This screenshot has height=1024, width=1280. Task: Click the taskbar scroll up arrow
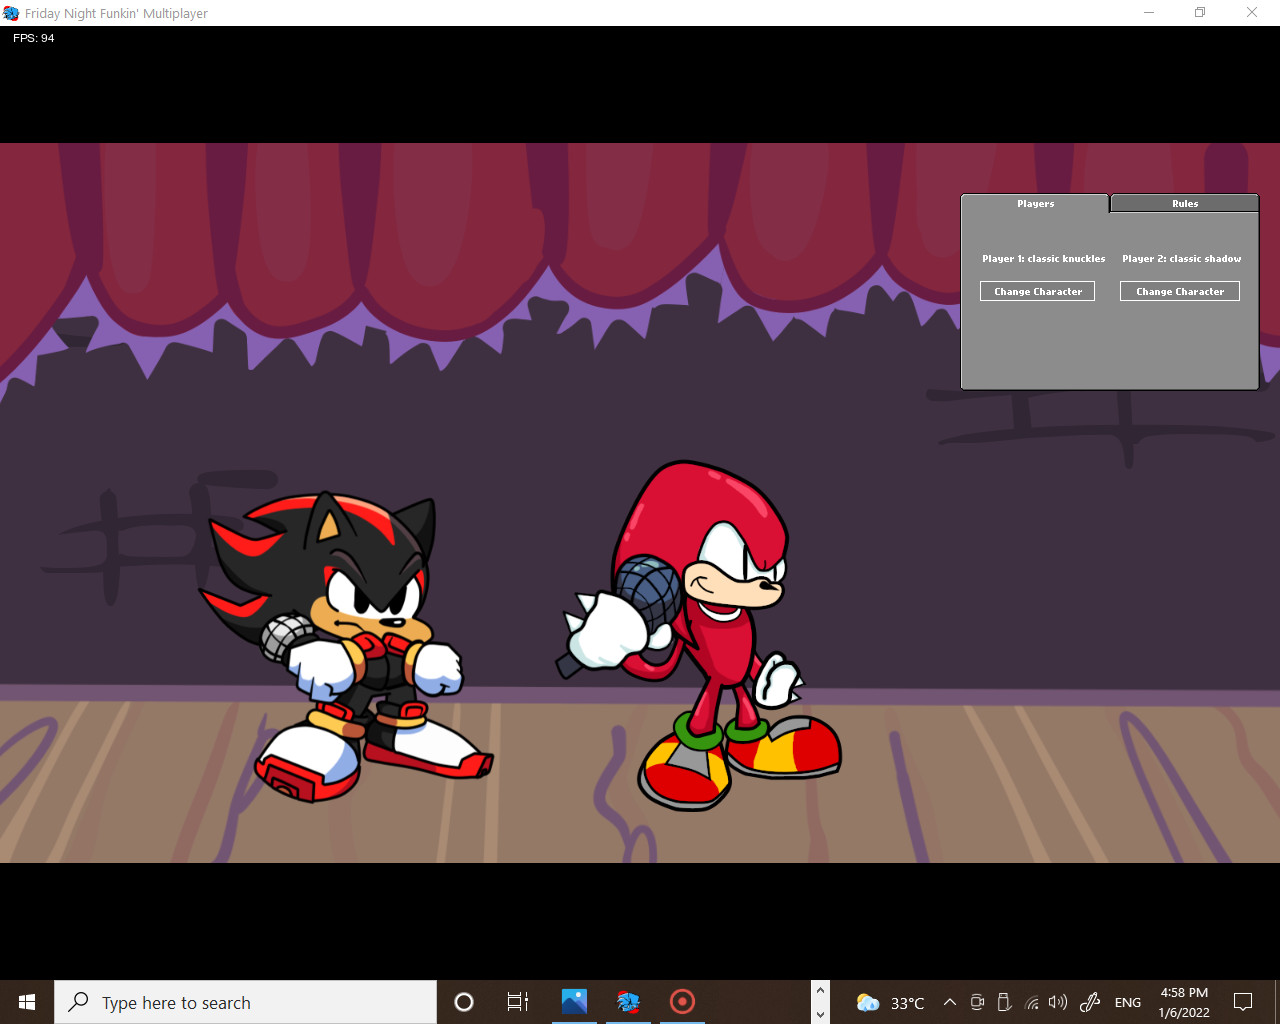click(x=819, y=990)
